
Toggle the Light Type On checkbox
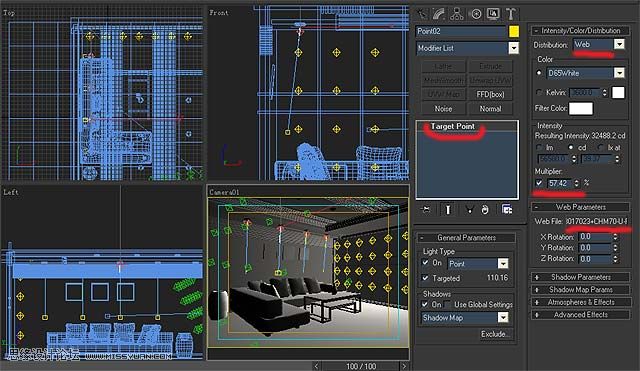click(x=425, y=263)
